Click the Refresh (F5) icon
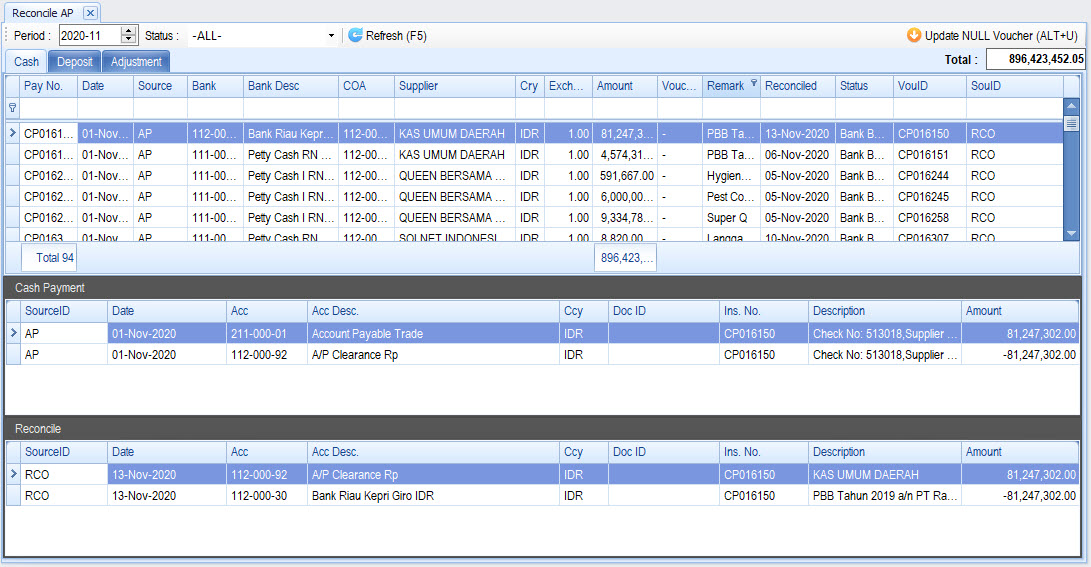Screen dimensions: 1091x567 tap(355, 36)
